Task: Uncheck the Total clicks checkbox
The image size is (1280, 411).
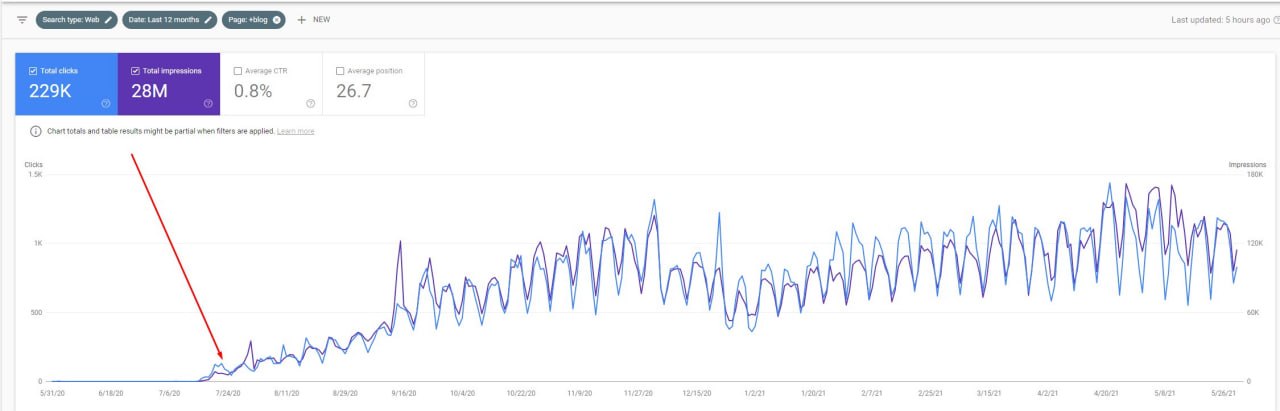Action: click(34, 71)
